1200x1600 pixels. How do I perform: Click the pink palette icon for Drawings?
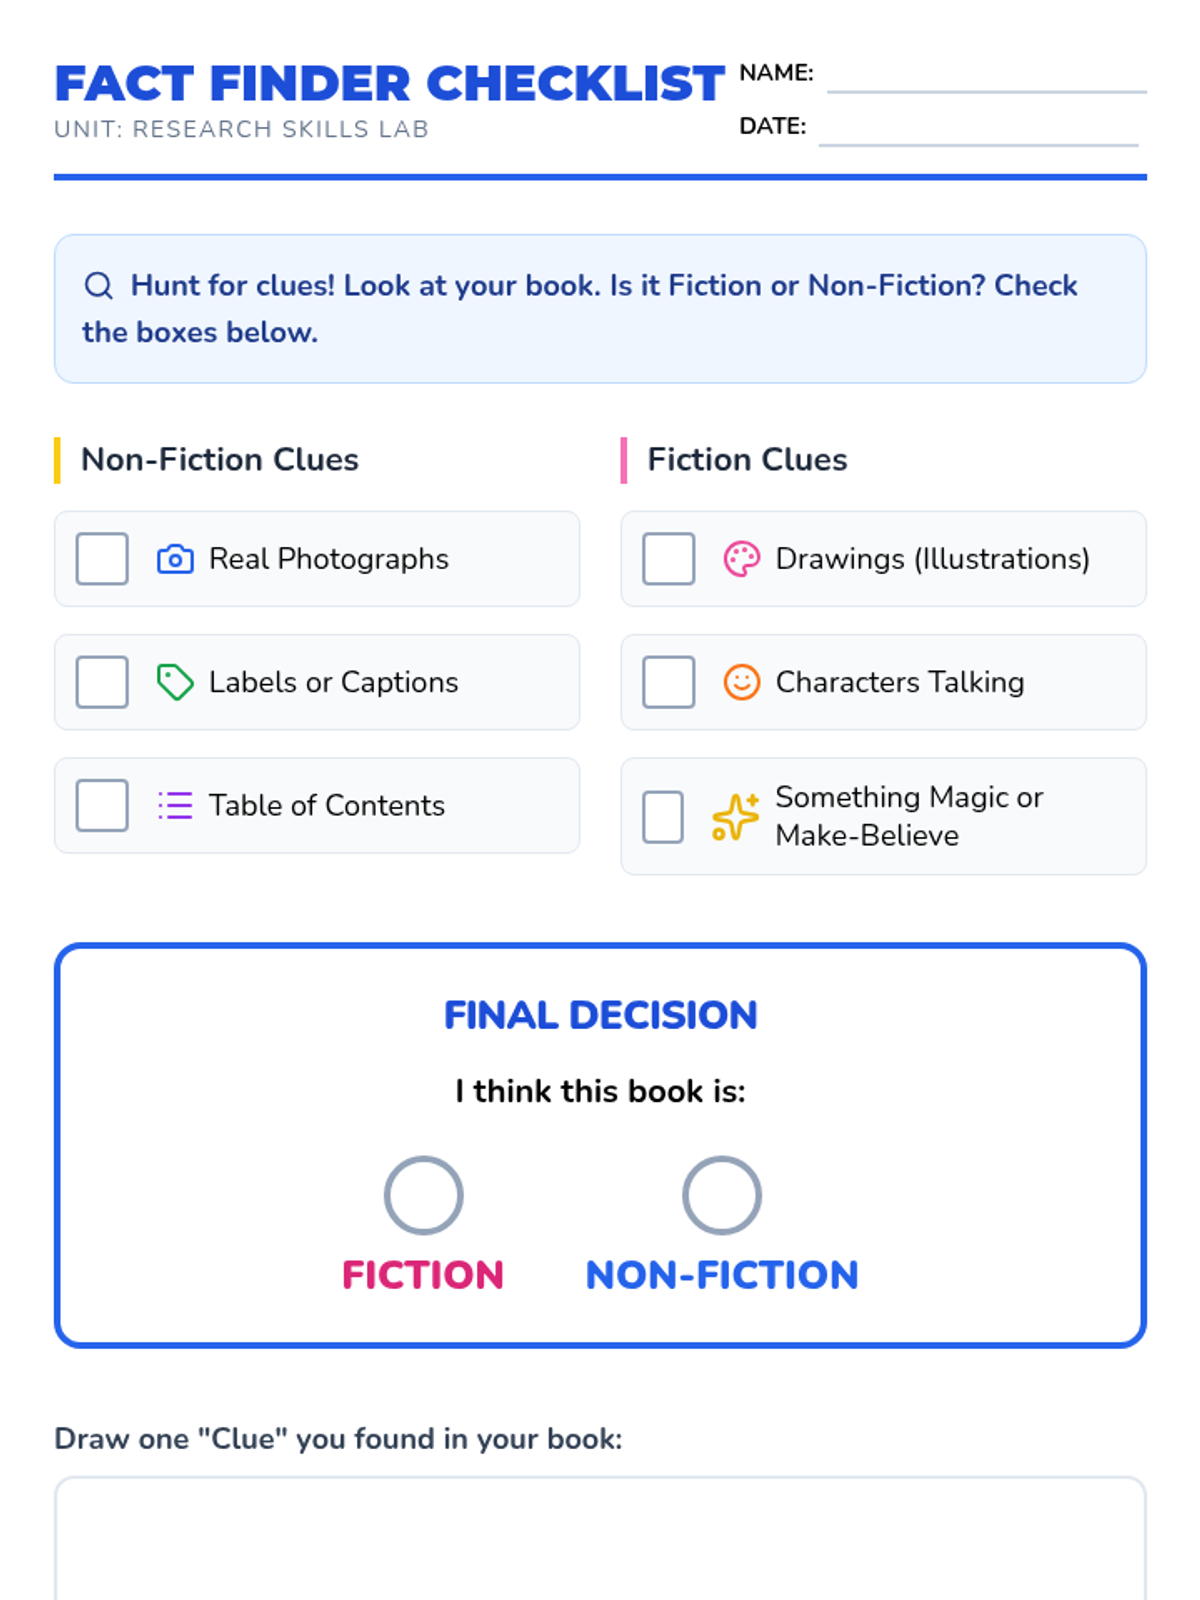point(741,559)
